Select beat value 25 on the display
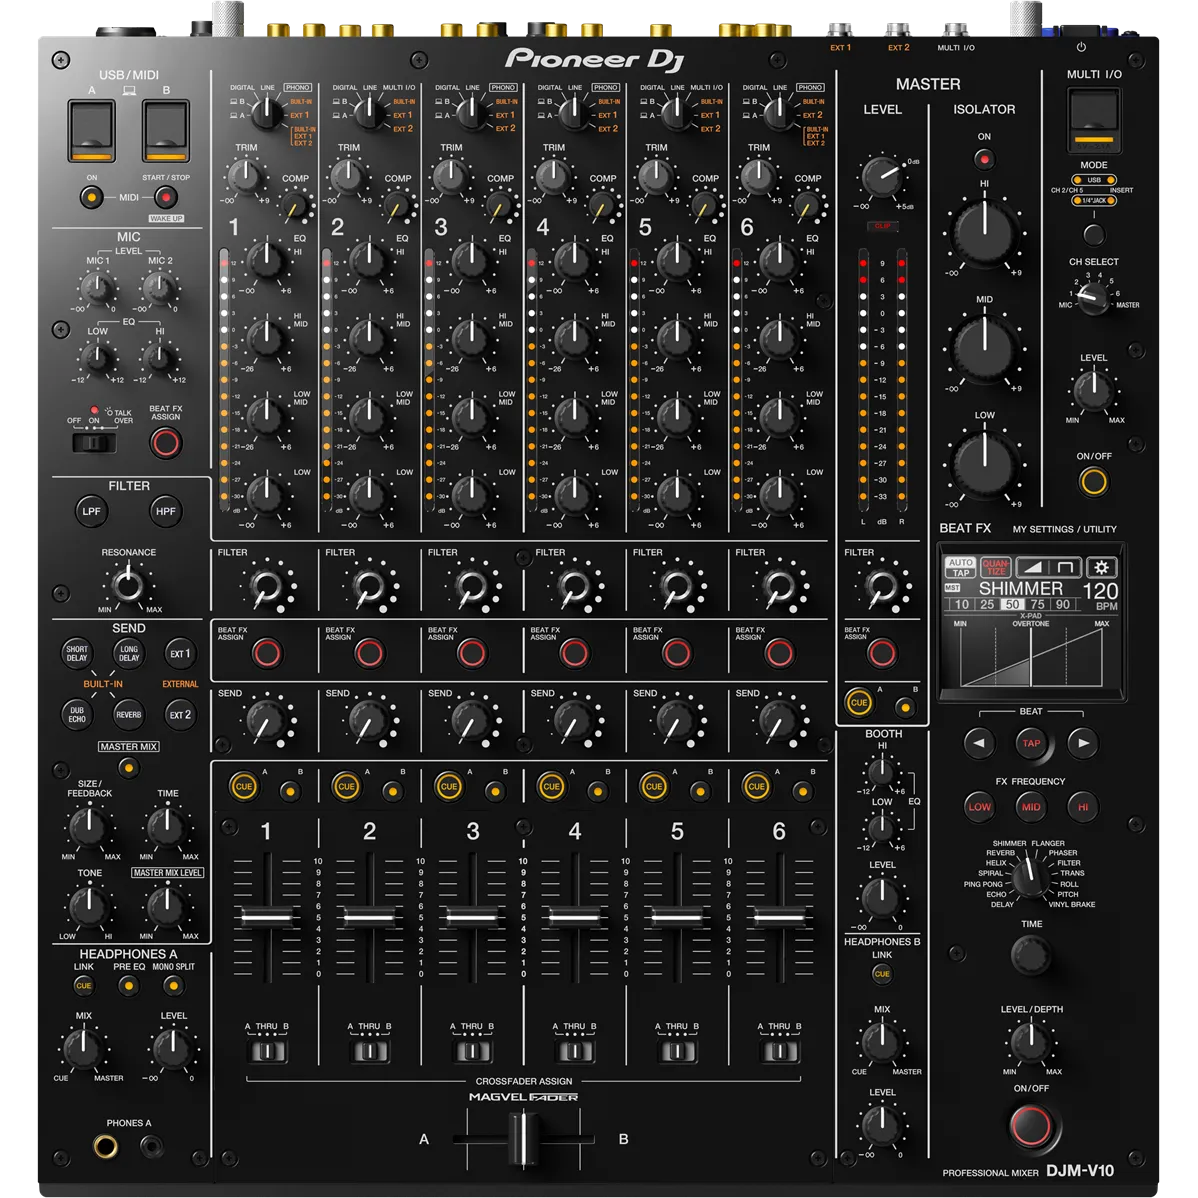Screen dimensions: 1198x1198 tap(987, 604)
